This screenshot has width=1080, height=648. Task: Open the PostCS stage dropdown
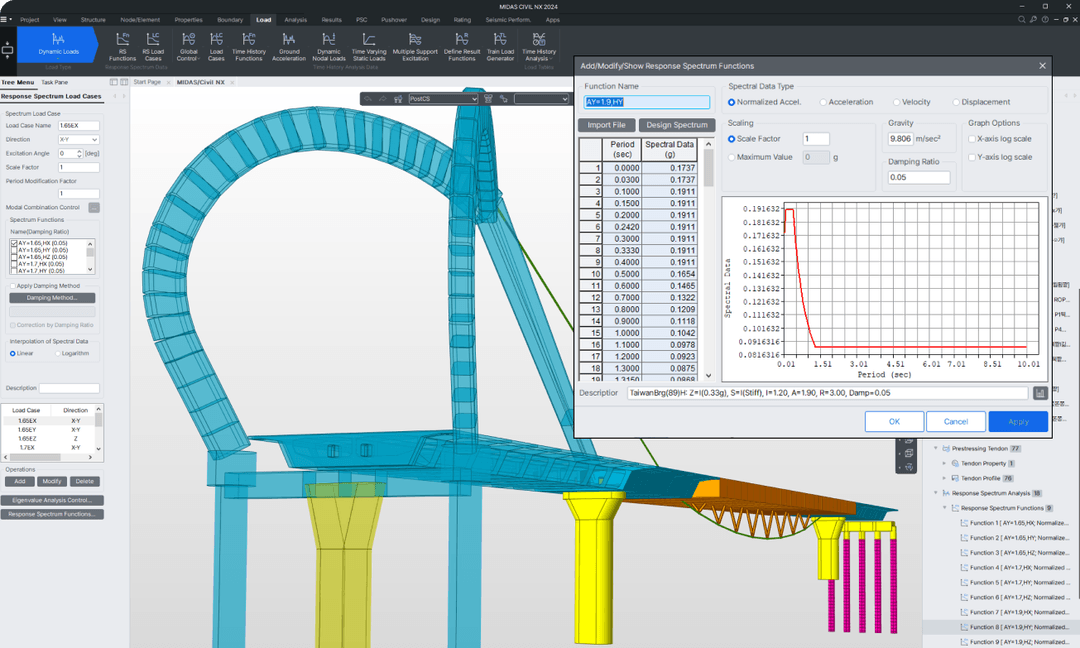tap(443, 99)
